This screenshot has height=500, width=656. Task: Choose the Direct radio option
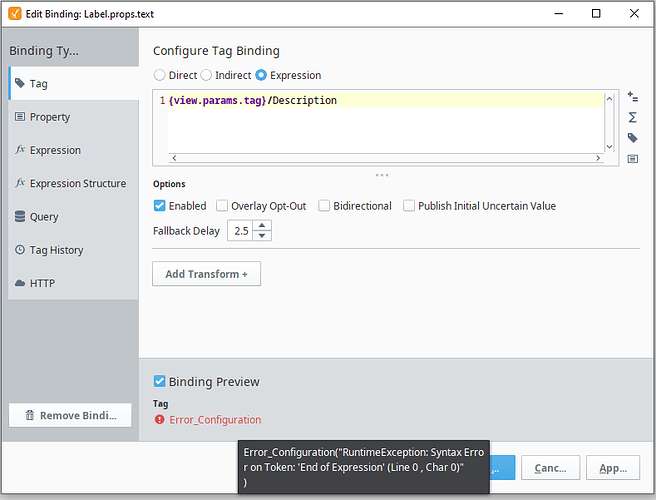(x=159, y=75)
